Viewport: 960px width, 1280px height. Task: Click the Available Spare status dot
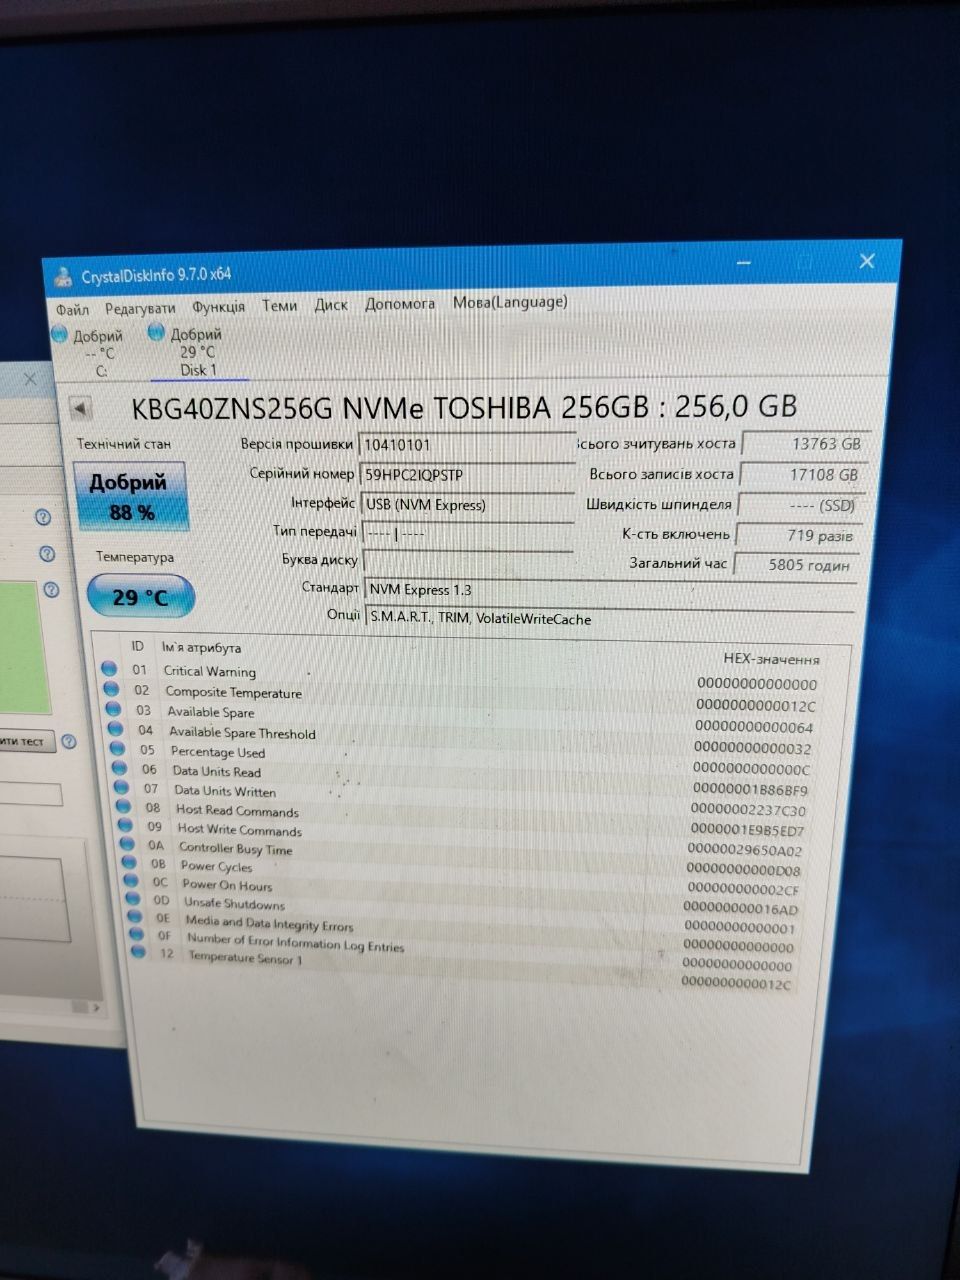[113, 710]
